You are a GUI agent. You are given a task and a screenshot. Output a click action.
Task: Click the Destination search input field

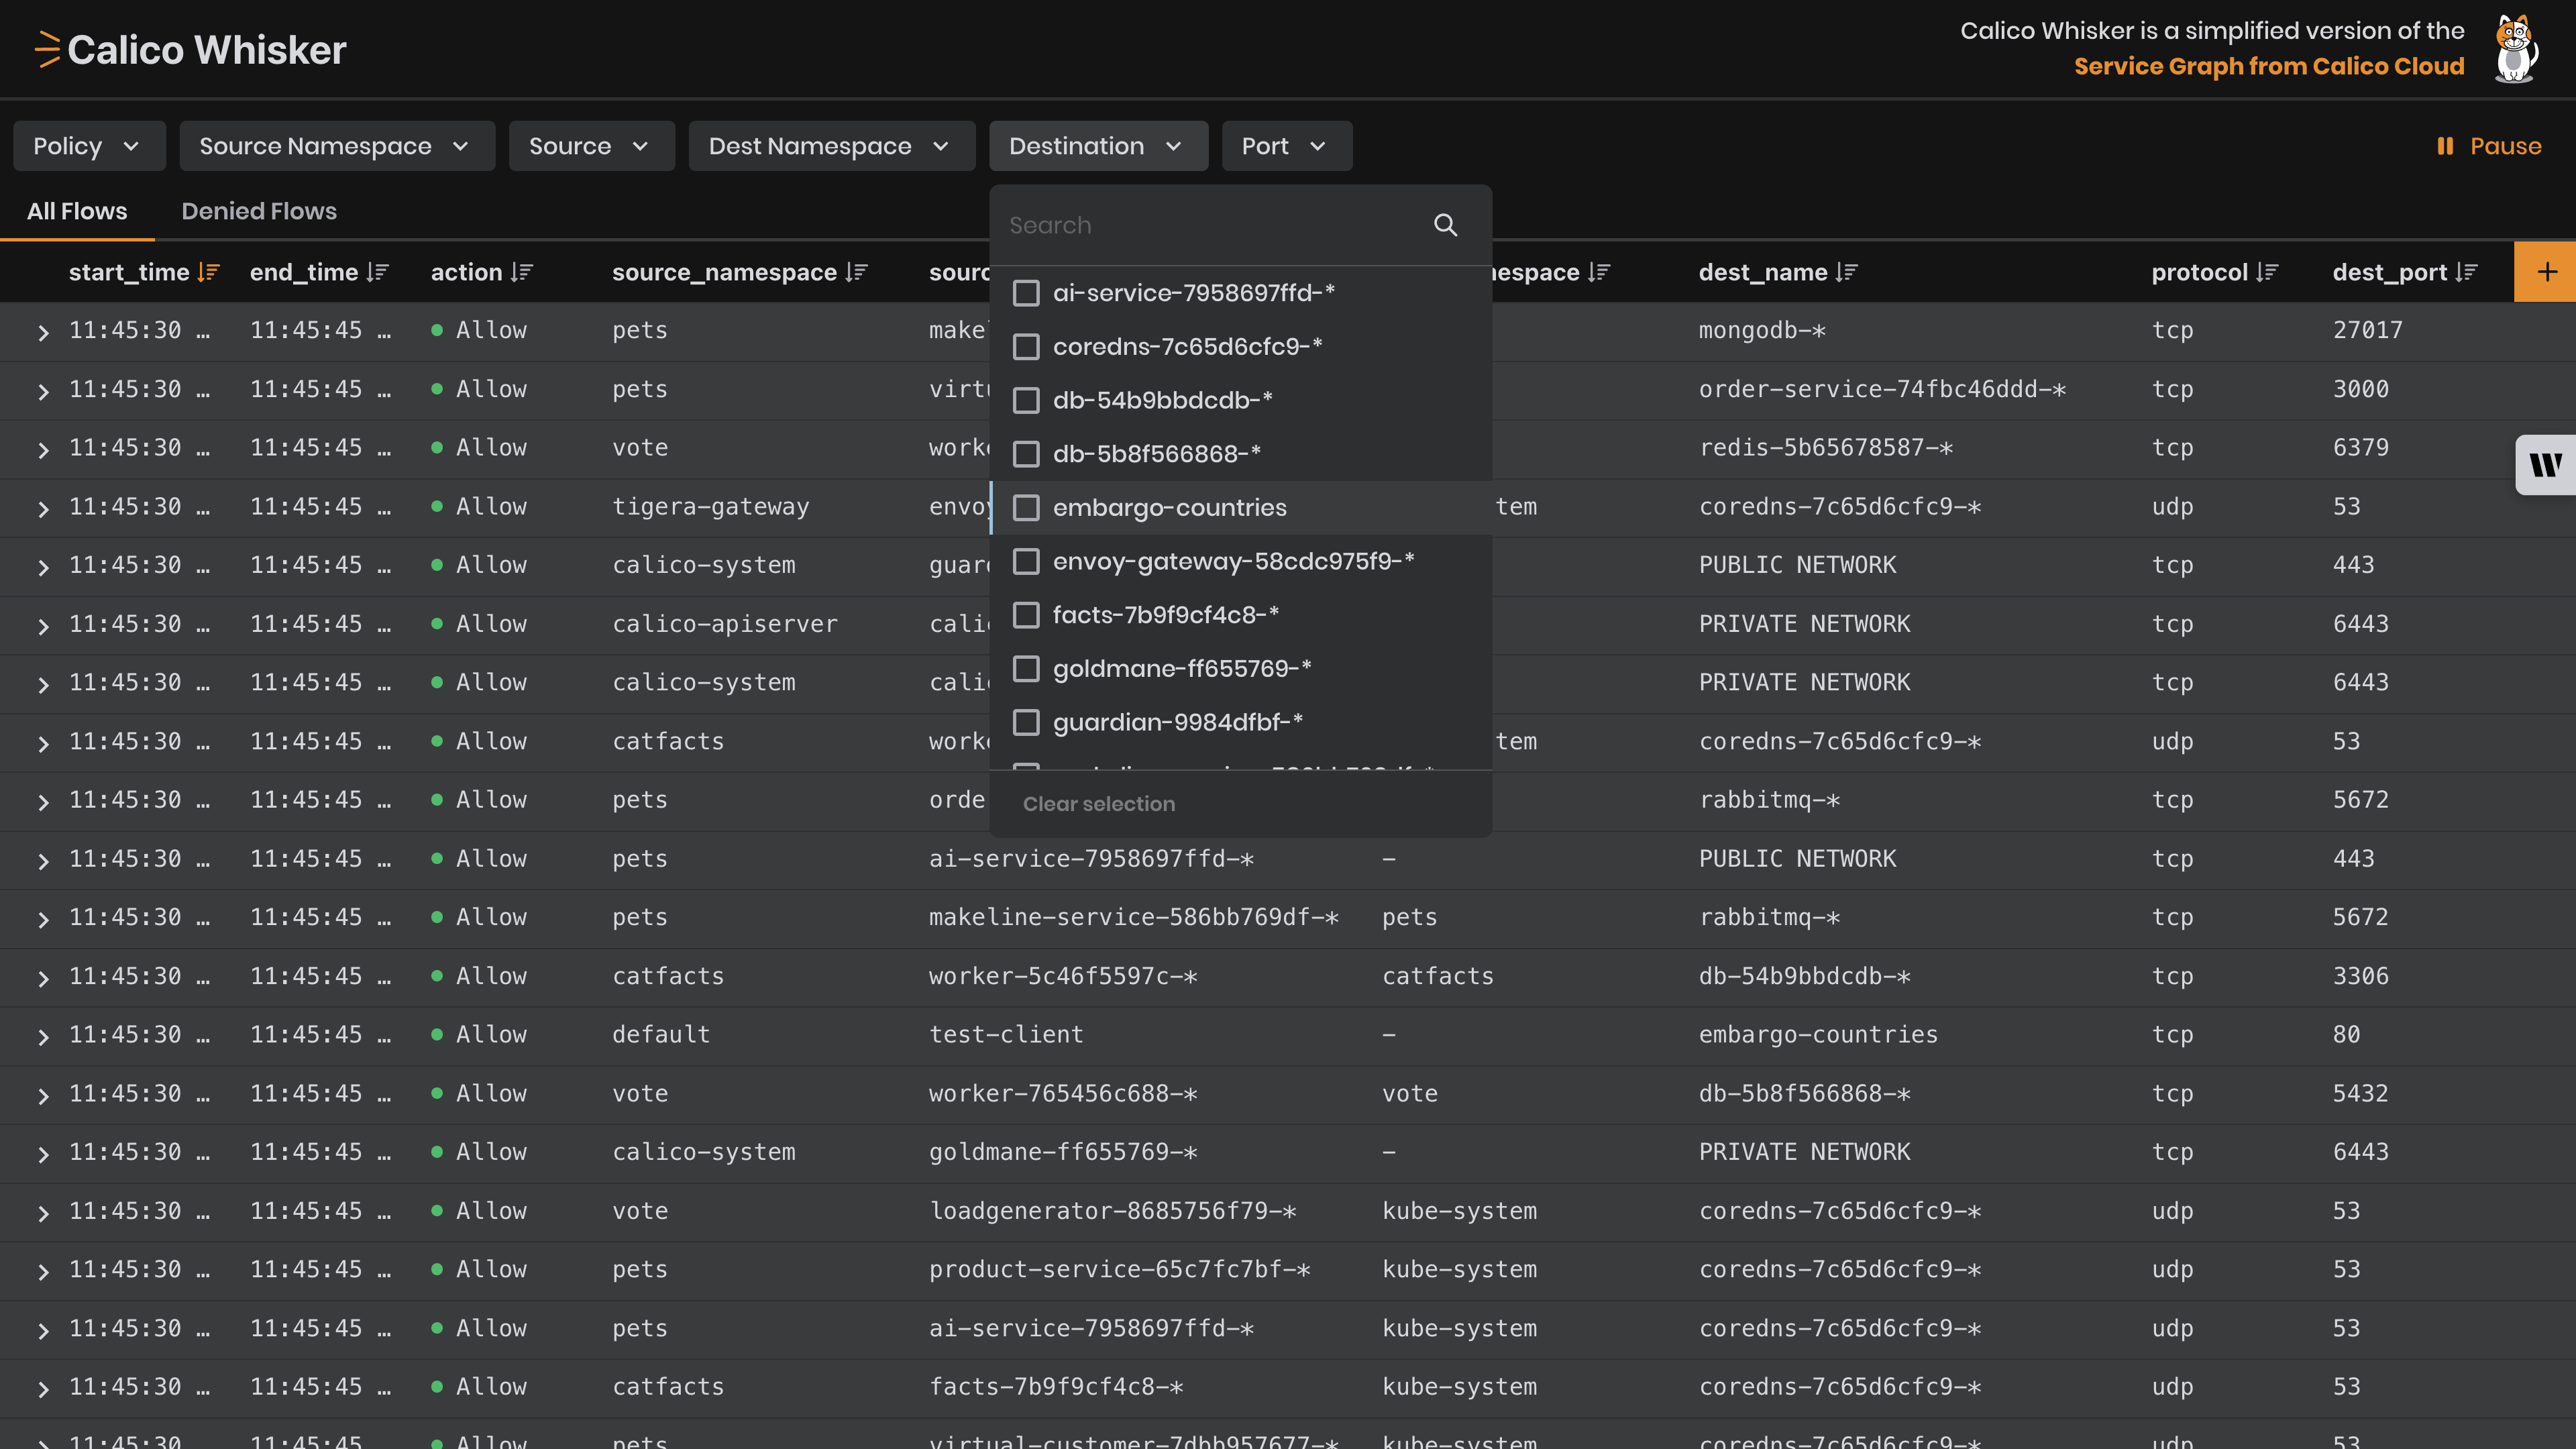coord(1214,225)
